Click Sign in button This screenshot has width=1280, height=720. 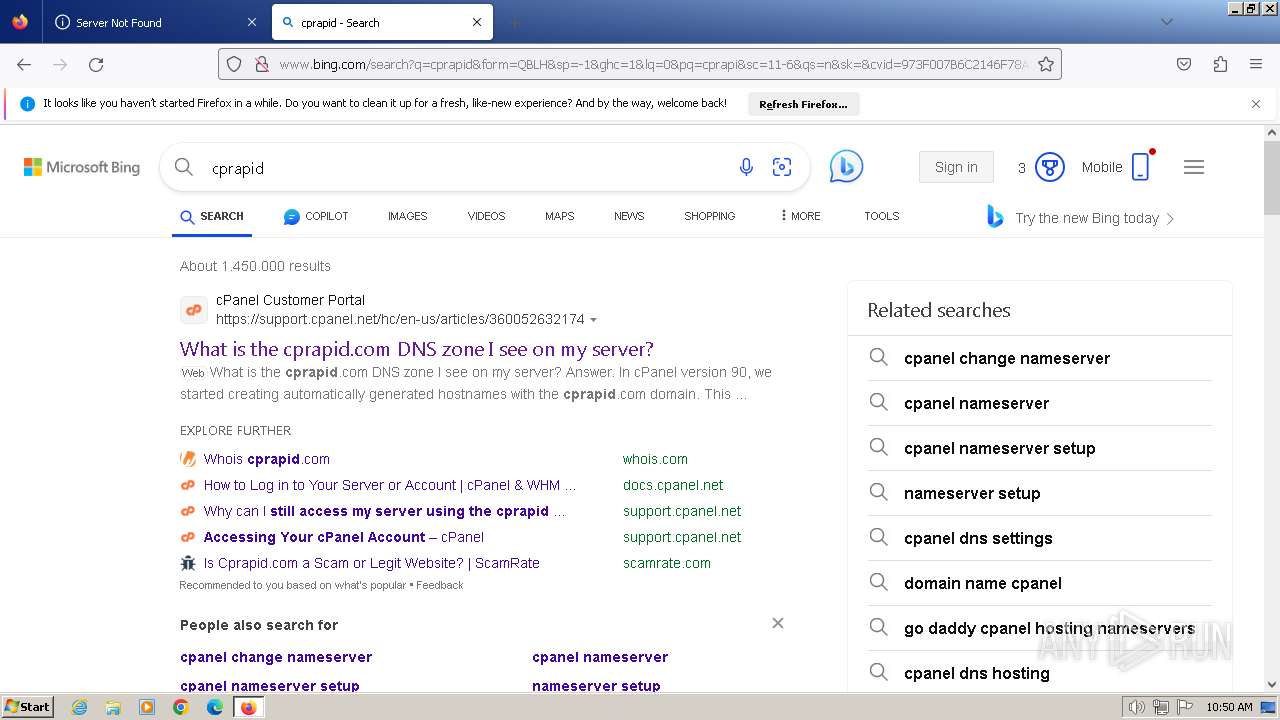tap(956, 167)
